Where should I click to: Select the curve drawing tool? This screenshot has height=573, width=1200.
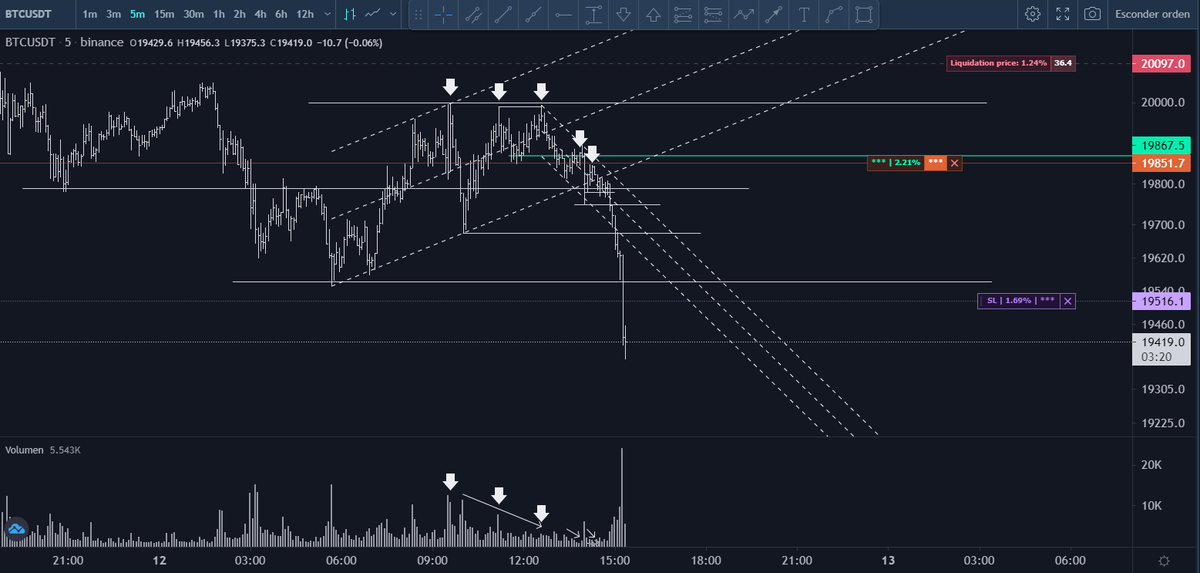point(834,14)
